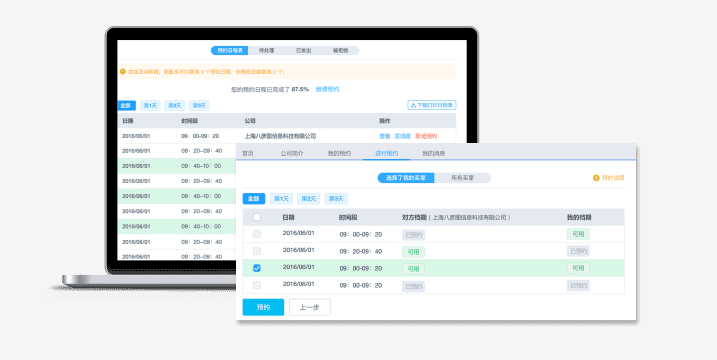Click the 继续预约 link

click(x=327, y=89)
